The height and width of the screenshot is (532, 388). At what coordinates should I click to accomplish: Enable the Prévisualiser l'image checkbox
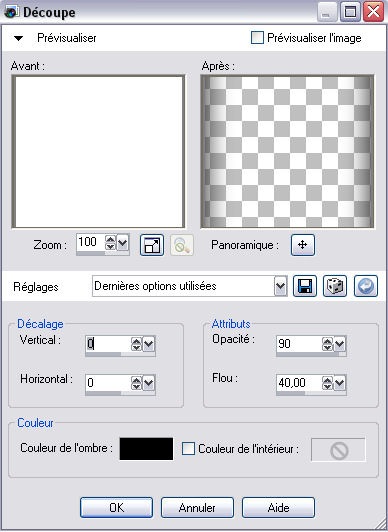tap(257, 38)
